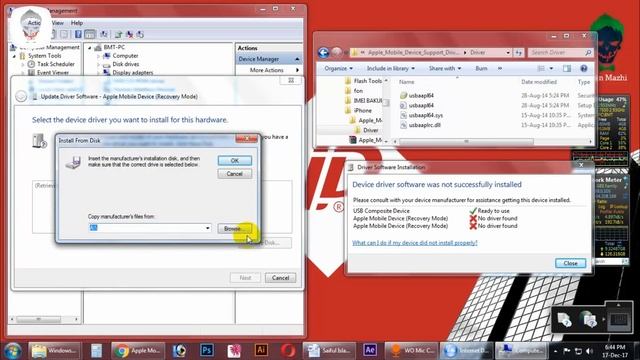Viewport: 640px width, 360px height.
Task: Click OK in Install From Disk dialog
Action: pos(234,160)
